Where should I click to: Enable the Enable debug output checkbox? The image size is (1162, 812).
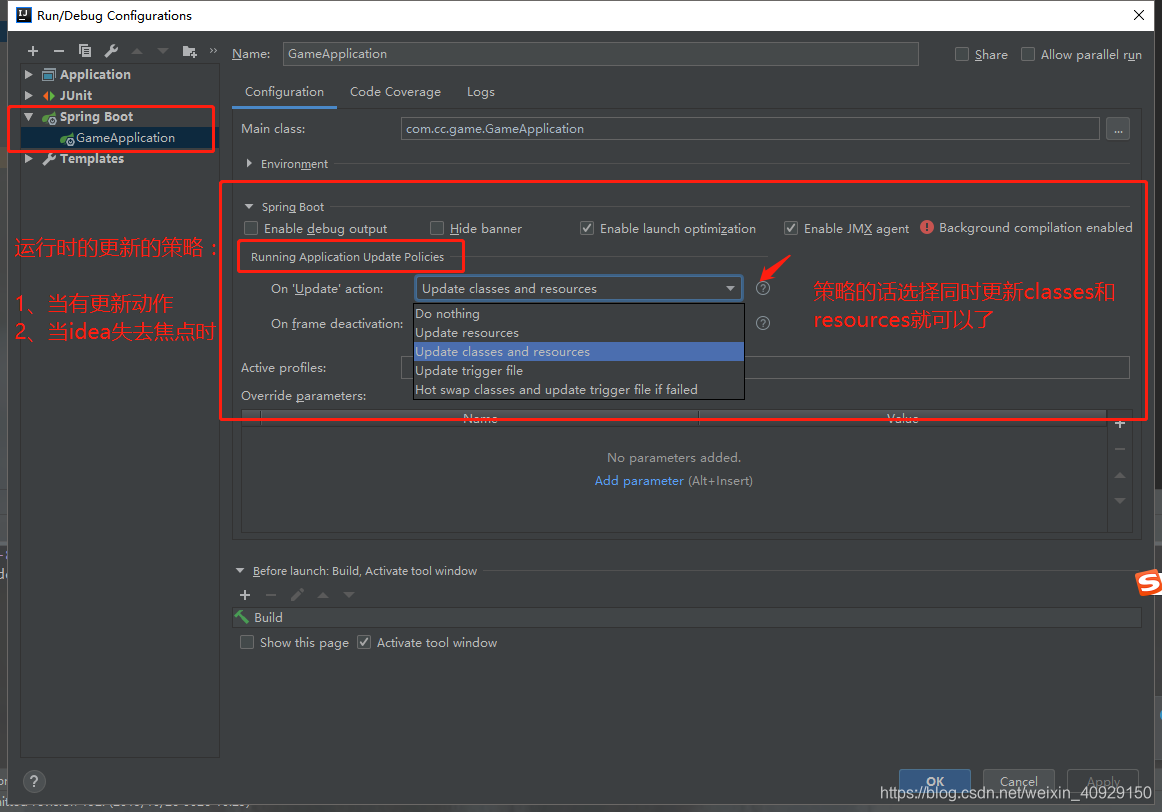click(250, 228)
